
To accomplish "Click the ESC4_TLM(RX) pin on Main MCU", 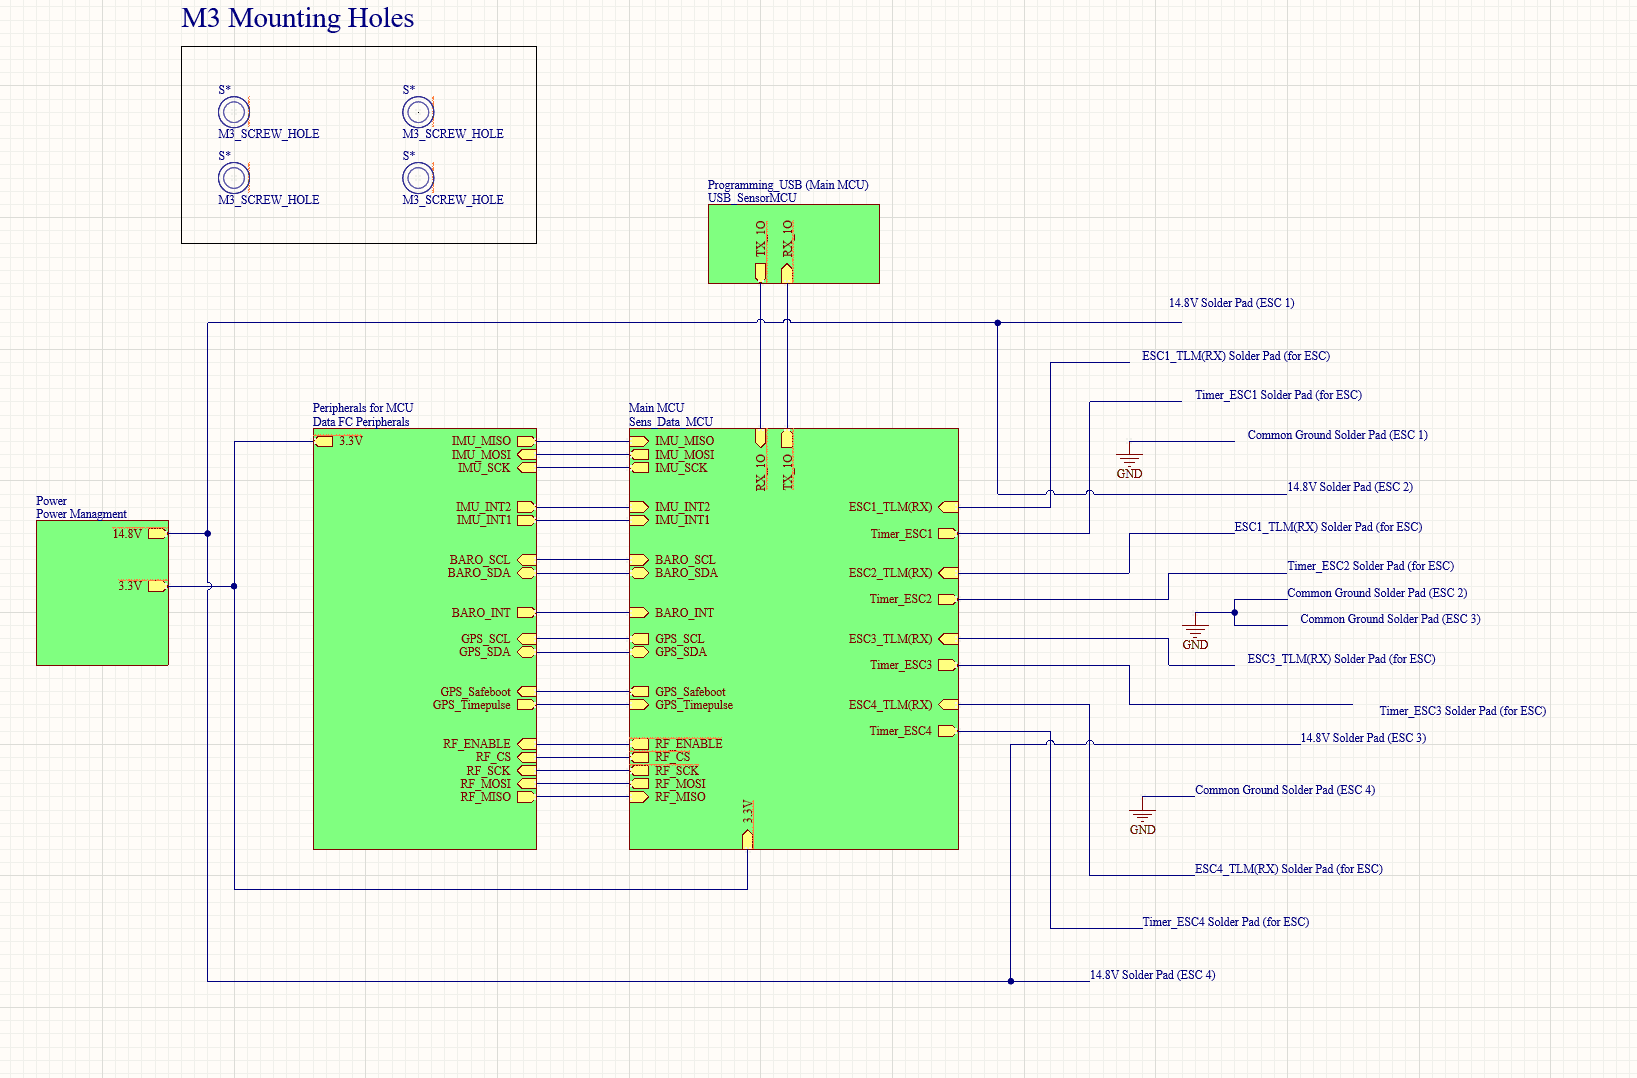I will click(947, 704).
